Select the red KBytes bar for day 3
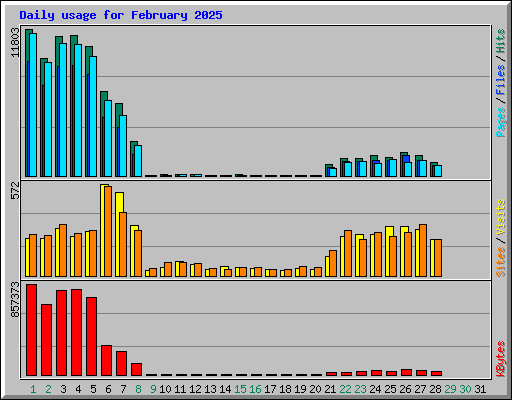Viewport: 512px width, 400px height. click(x=61, y=333)
